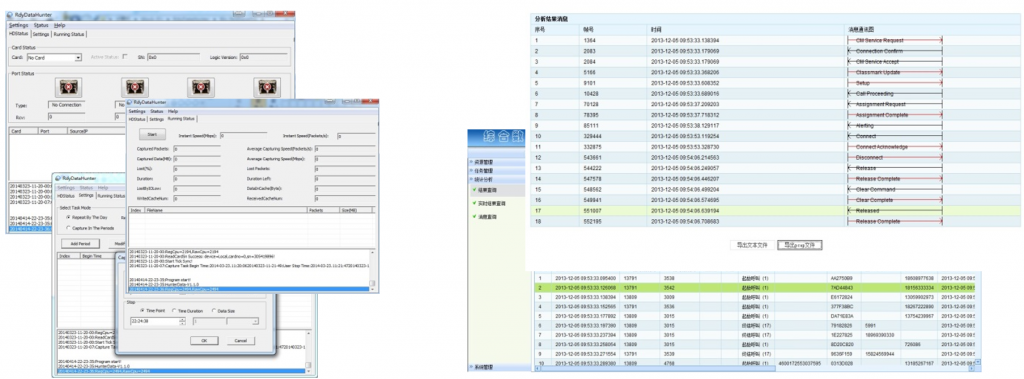The width and height of the screenshot is (1024, 379).
Task: Select the Assignment Complete message row
Action: (x=776, y=115)
